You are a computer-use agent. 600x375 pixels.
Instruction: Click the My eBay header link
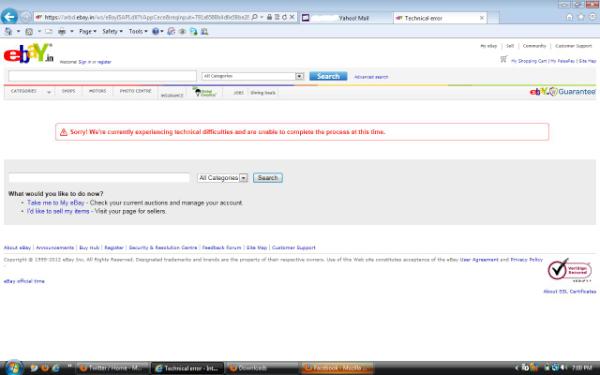point(489,46)
